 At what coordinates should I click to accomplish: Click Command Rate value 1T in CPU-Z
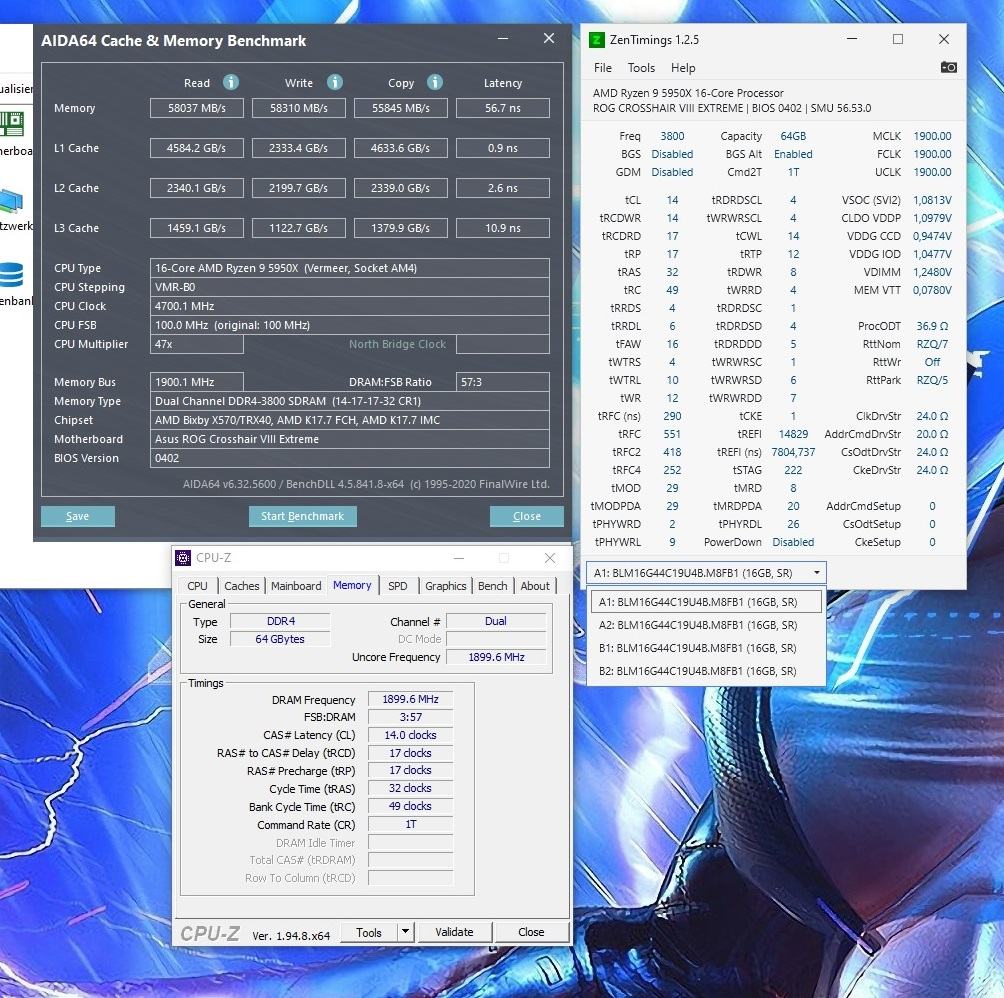pyautogui.click(x=410, y=824)
